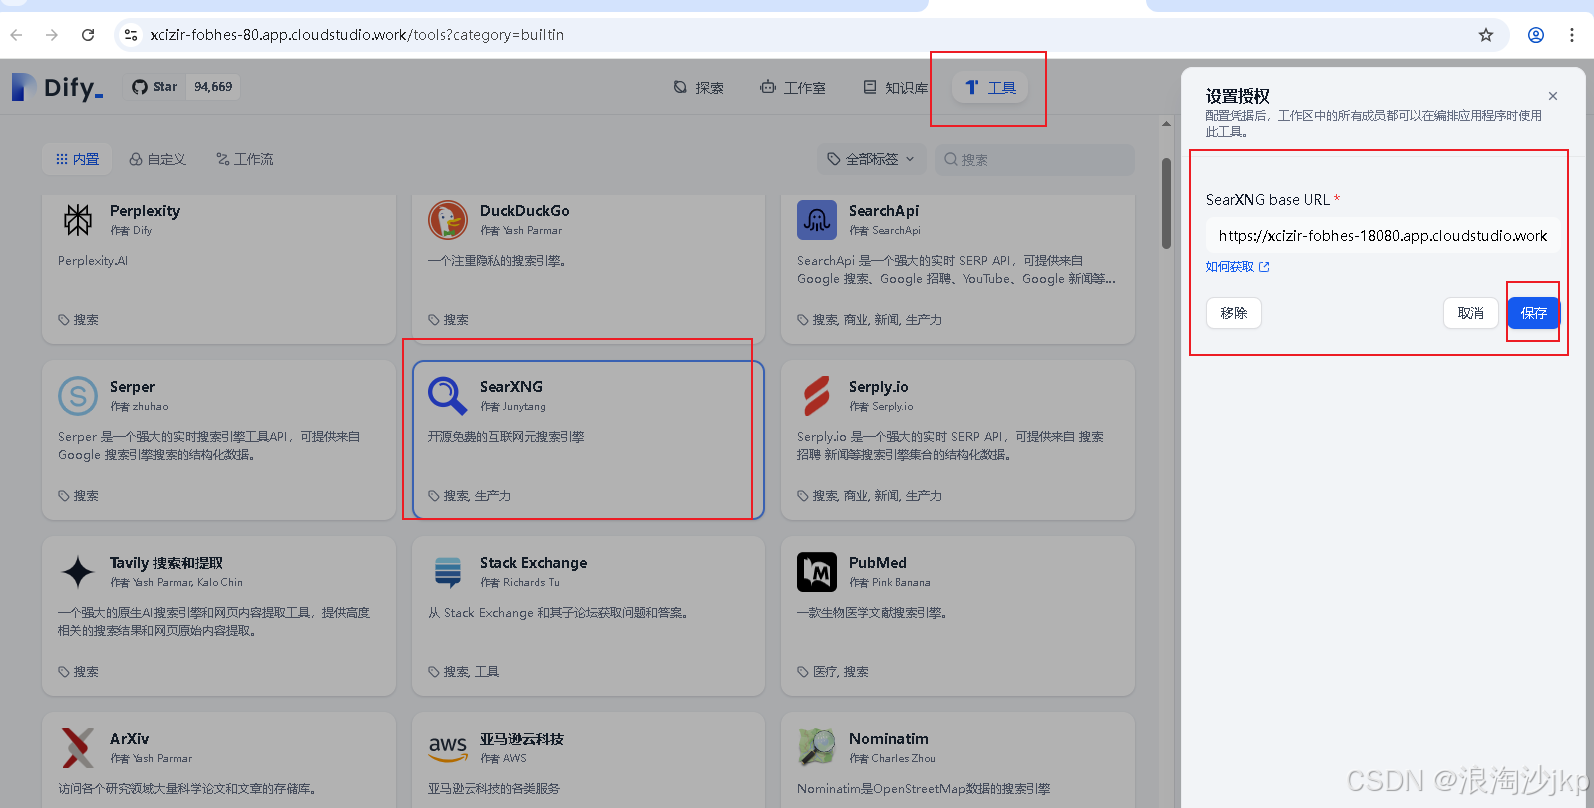Image resolution: width=1594 pixels, height=808 pixels.
Task: Go to the 工具 tab
Action: (990, 88)
